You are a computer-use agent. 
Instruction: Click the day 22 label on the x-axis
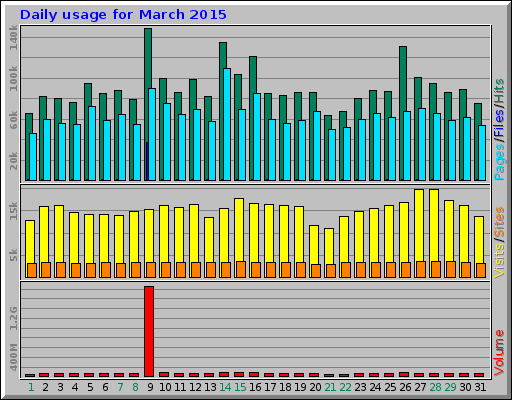pyautogui.click(x=345, y=387)
